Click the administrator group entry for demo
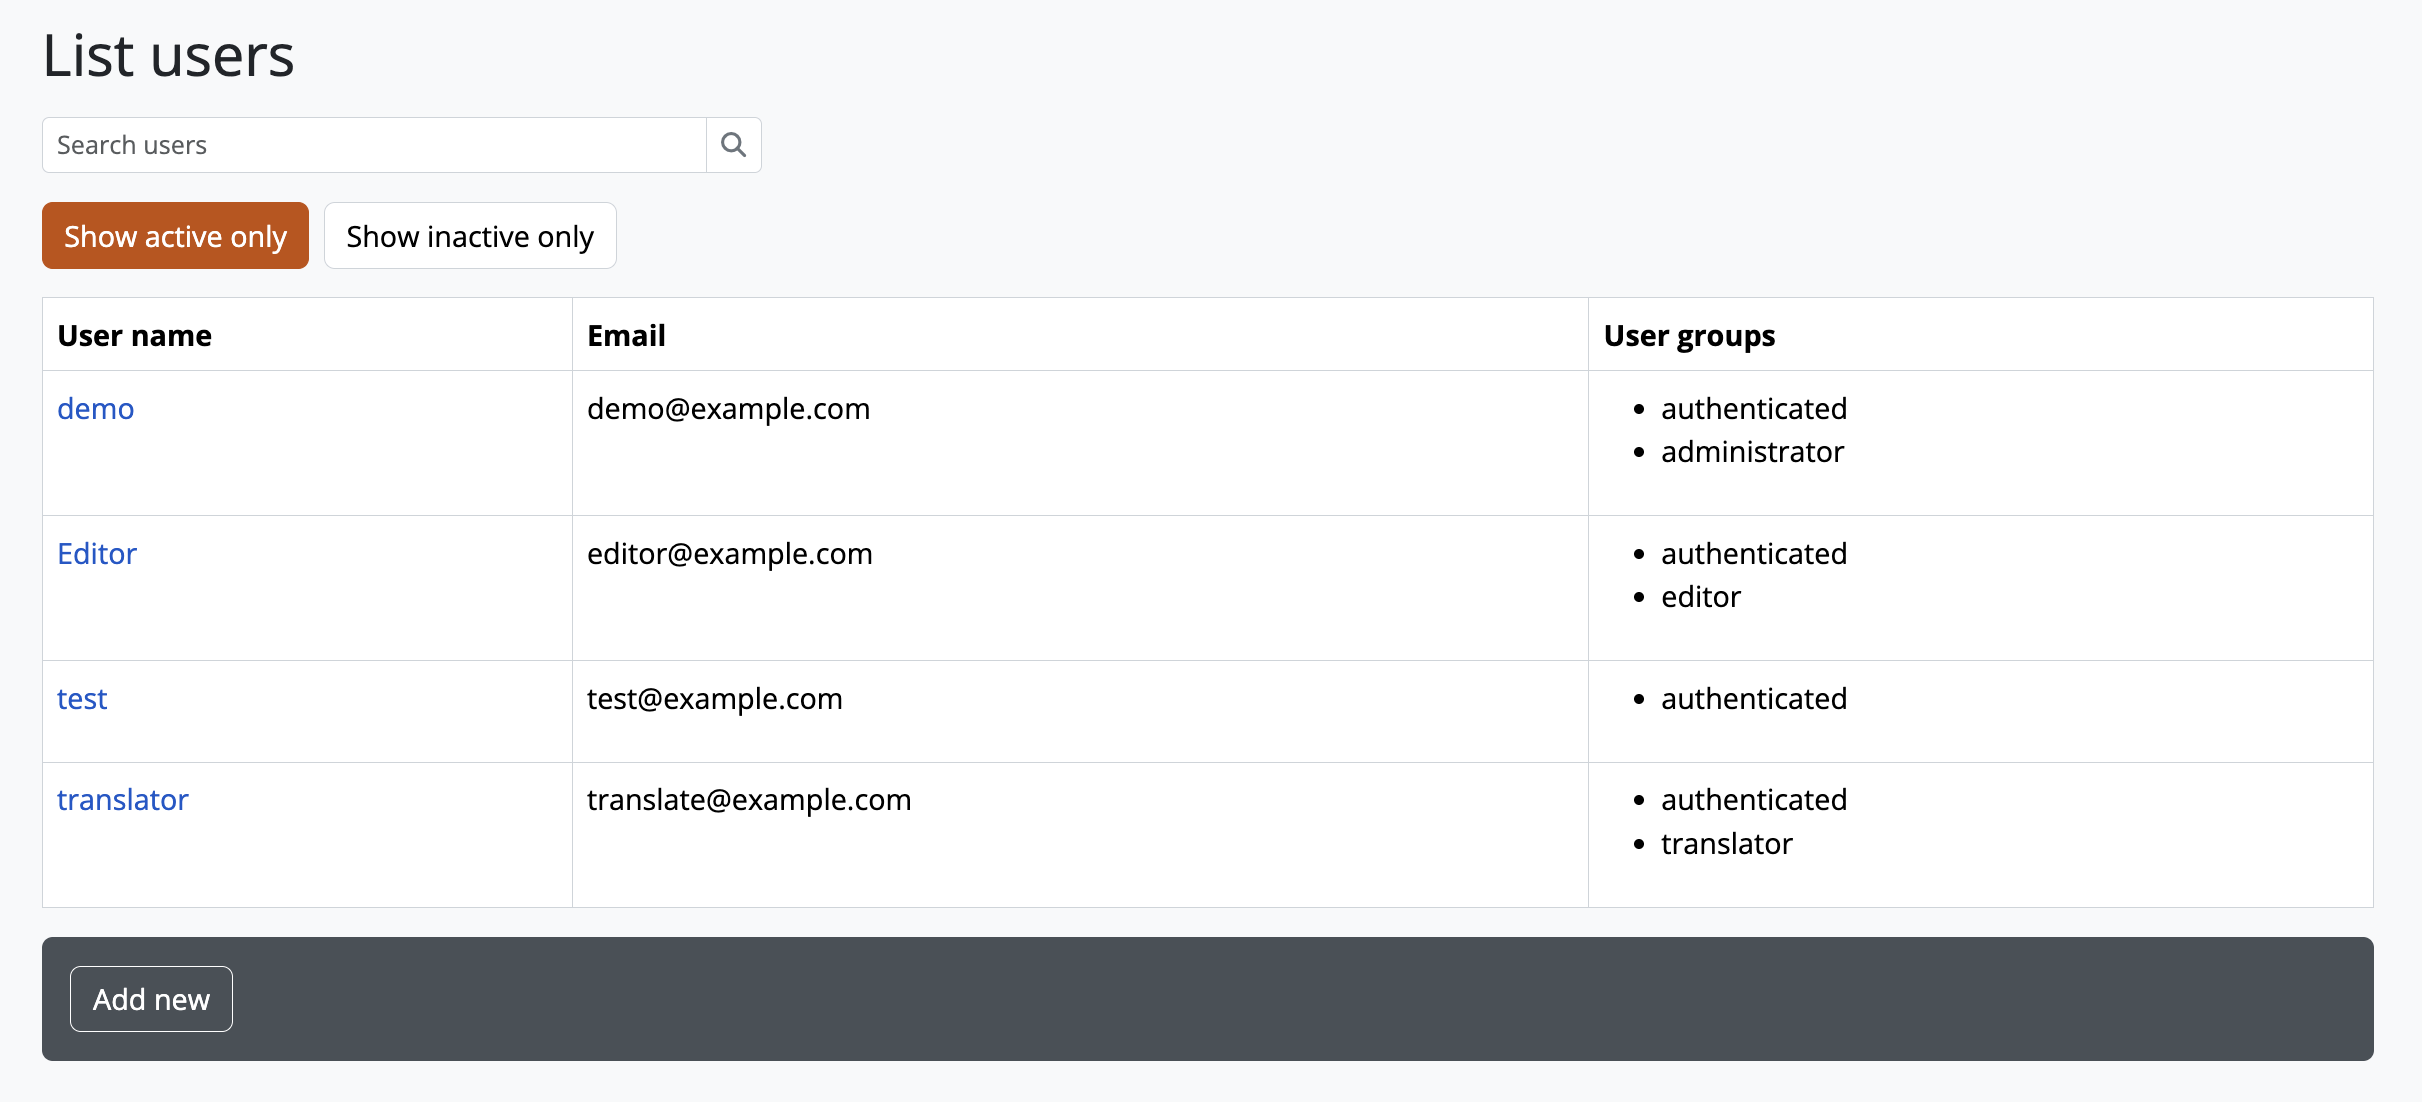 pos(1752,452)
